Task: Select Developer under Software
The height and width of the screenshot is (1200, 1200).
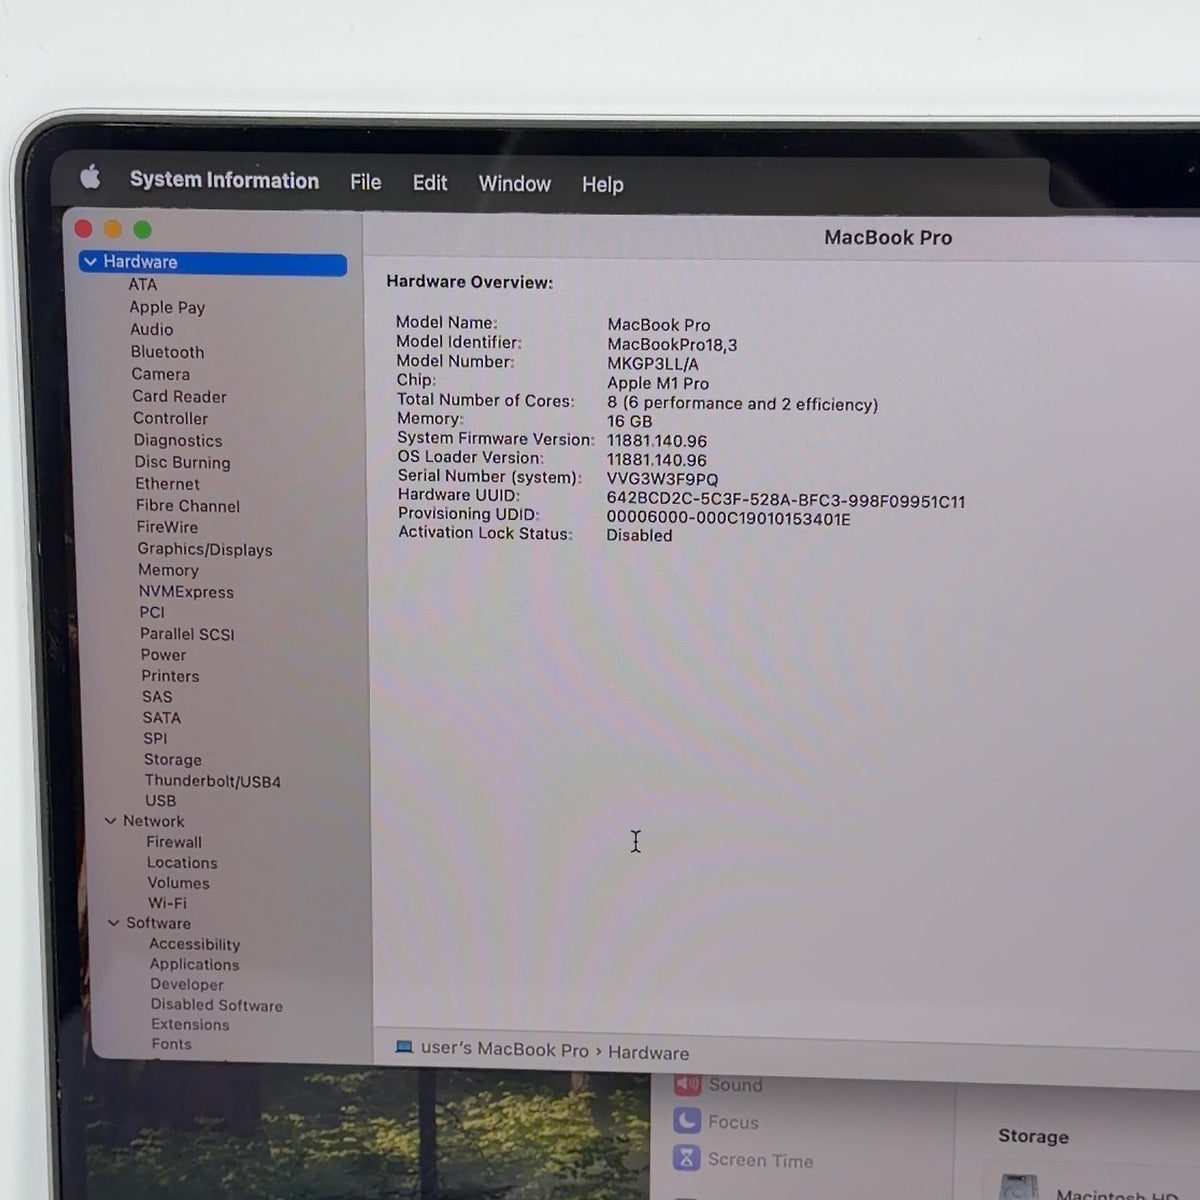Action: pyautogui.click(x=187, y=985)
